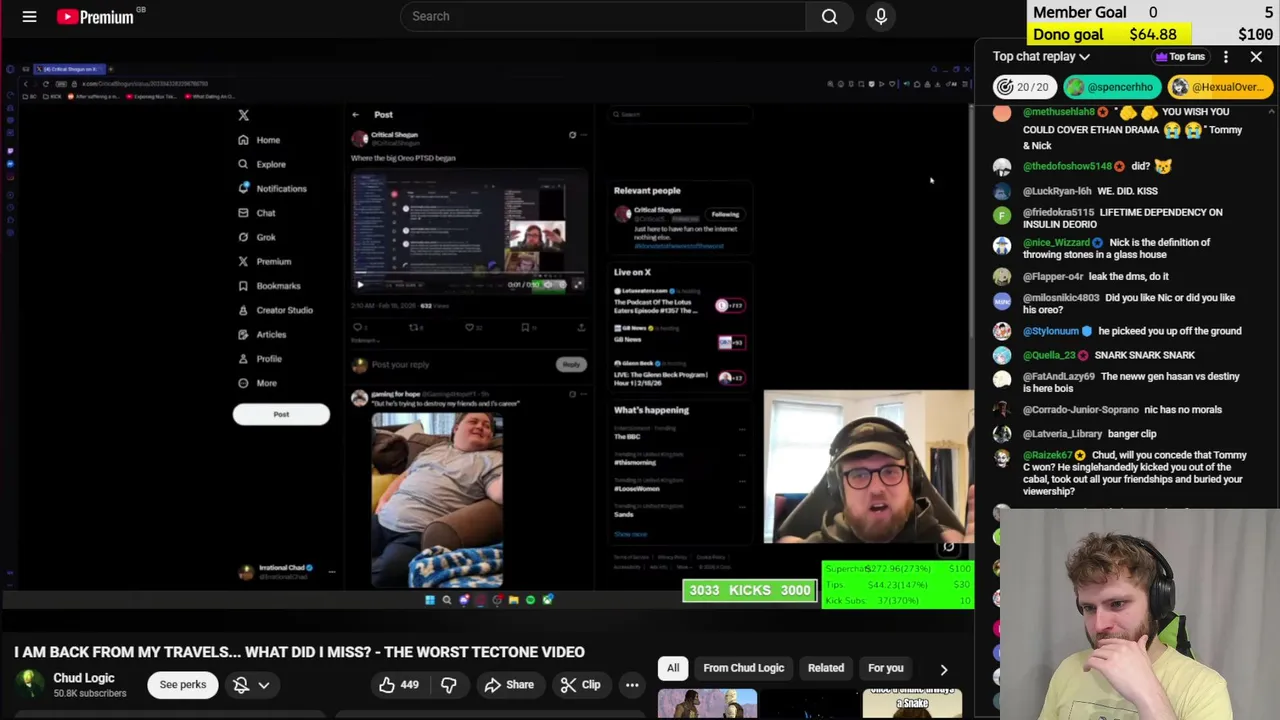Click the tweet video progress bar
This screenshot has height=720, width=1280.
468,272
